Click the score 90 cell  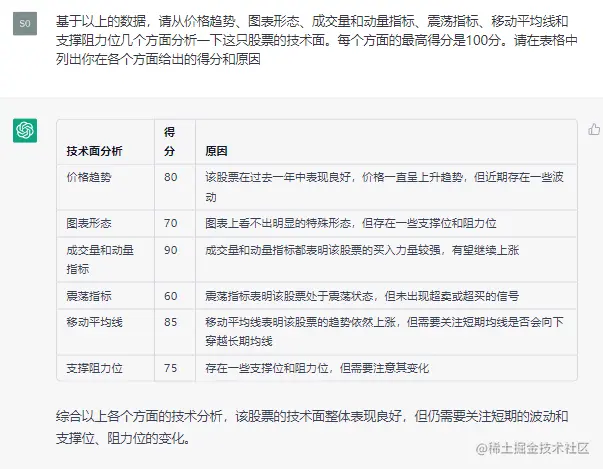coord(171,250)
